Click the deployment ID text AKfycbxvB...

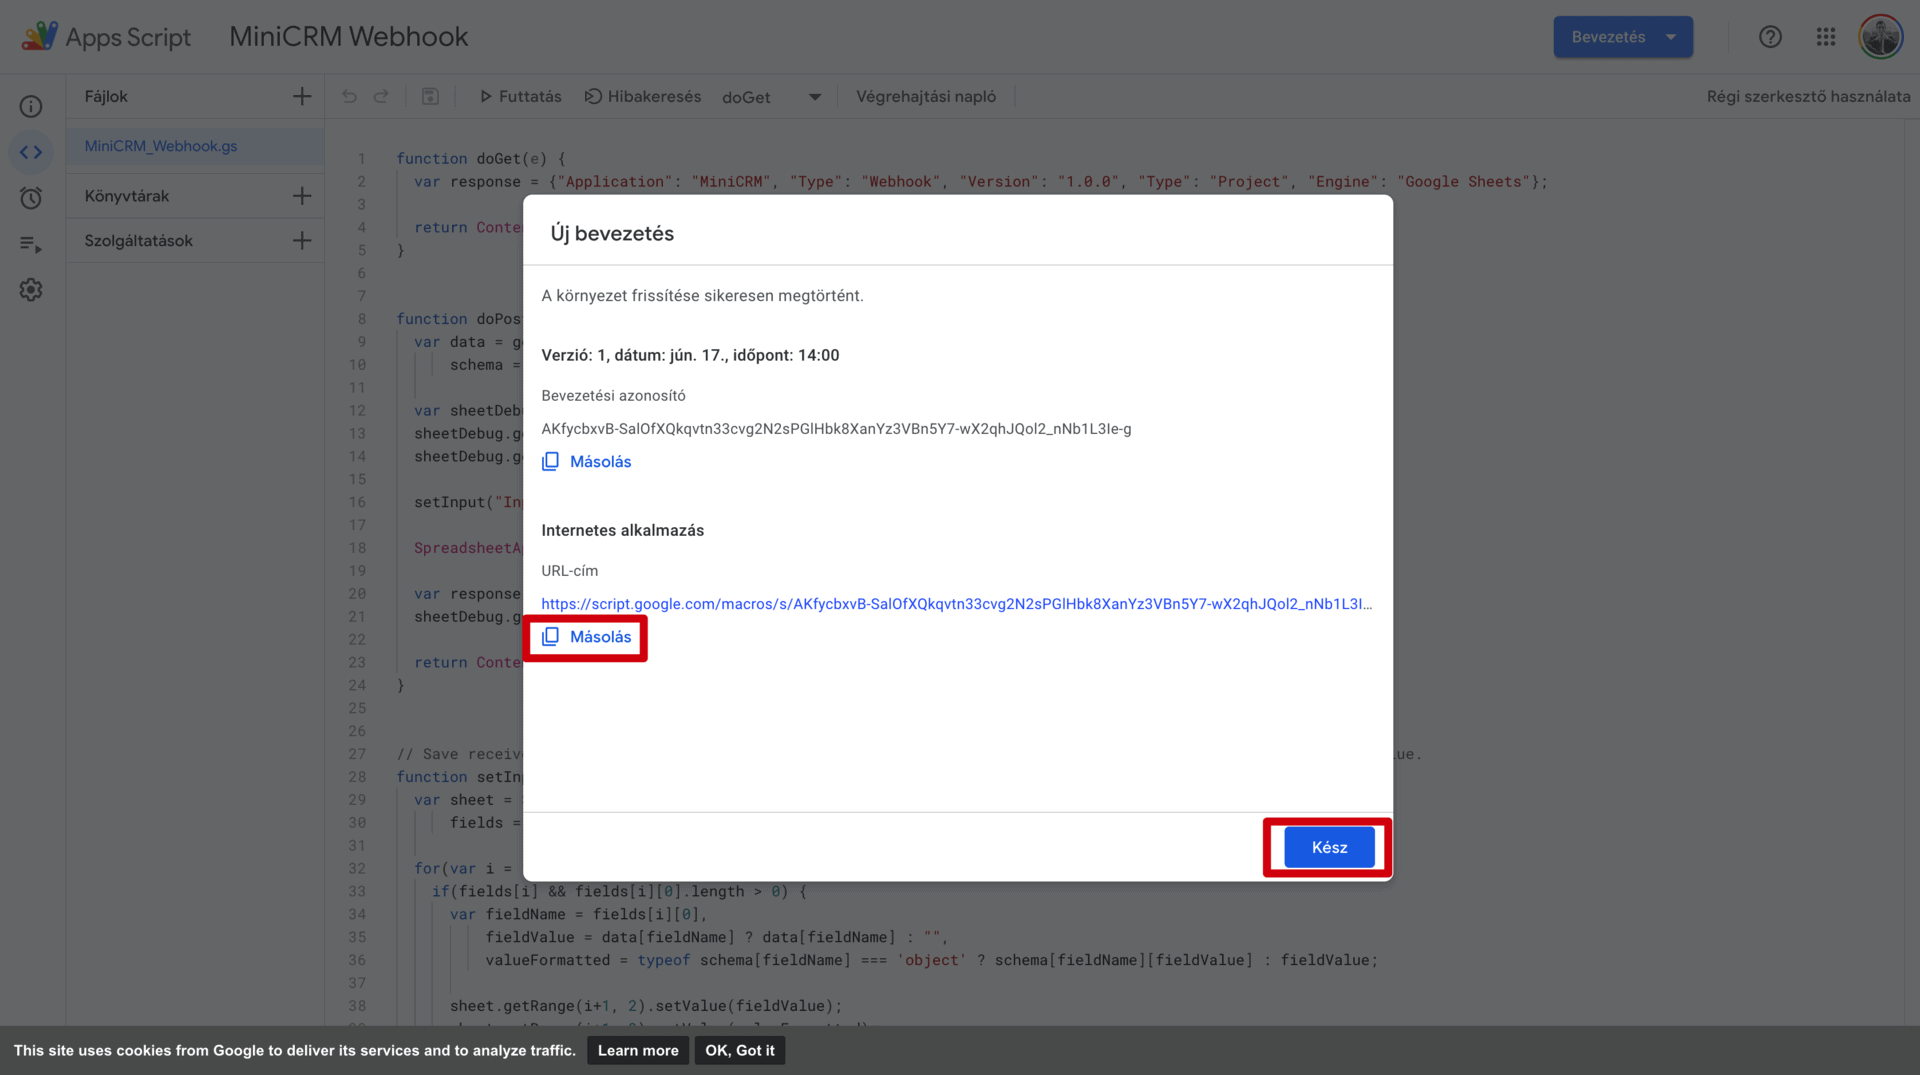tap(836, 428)
